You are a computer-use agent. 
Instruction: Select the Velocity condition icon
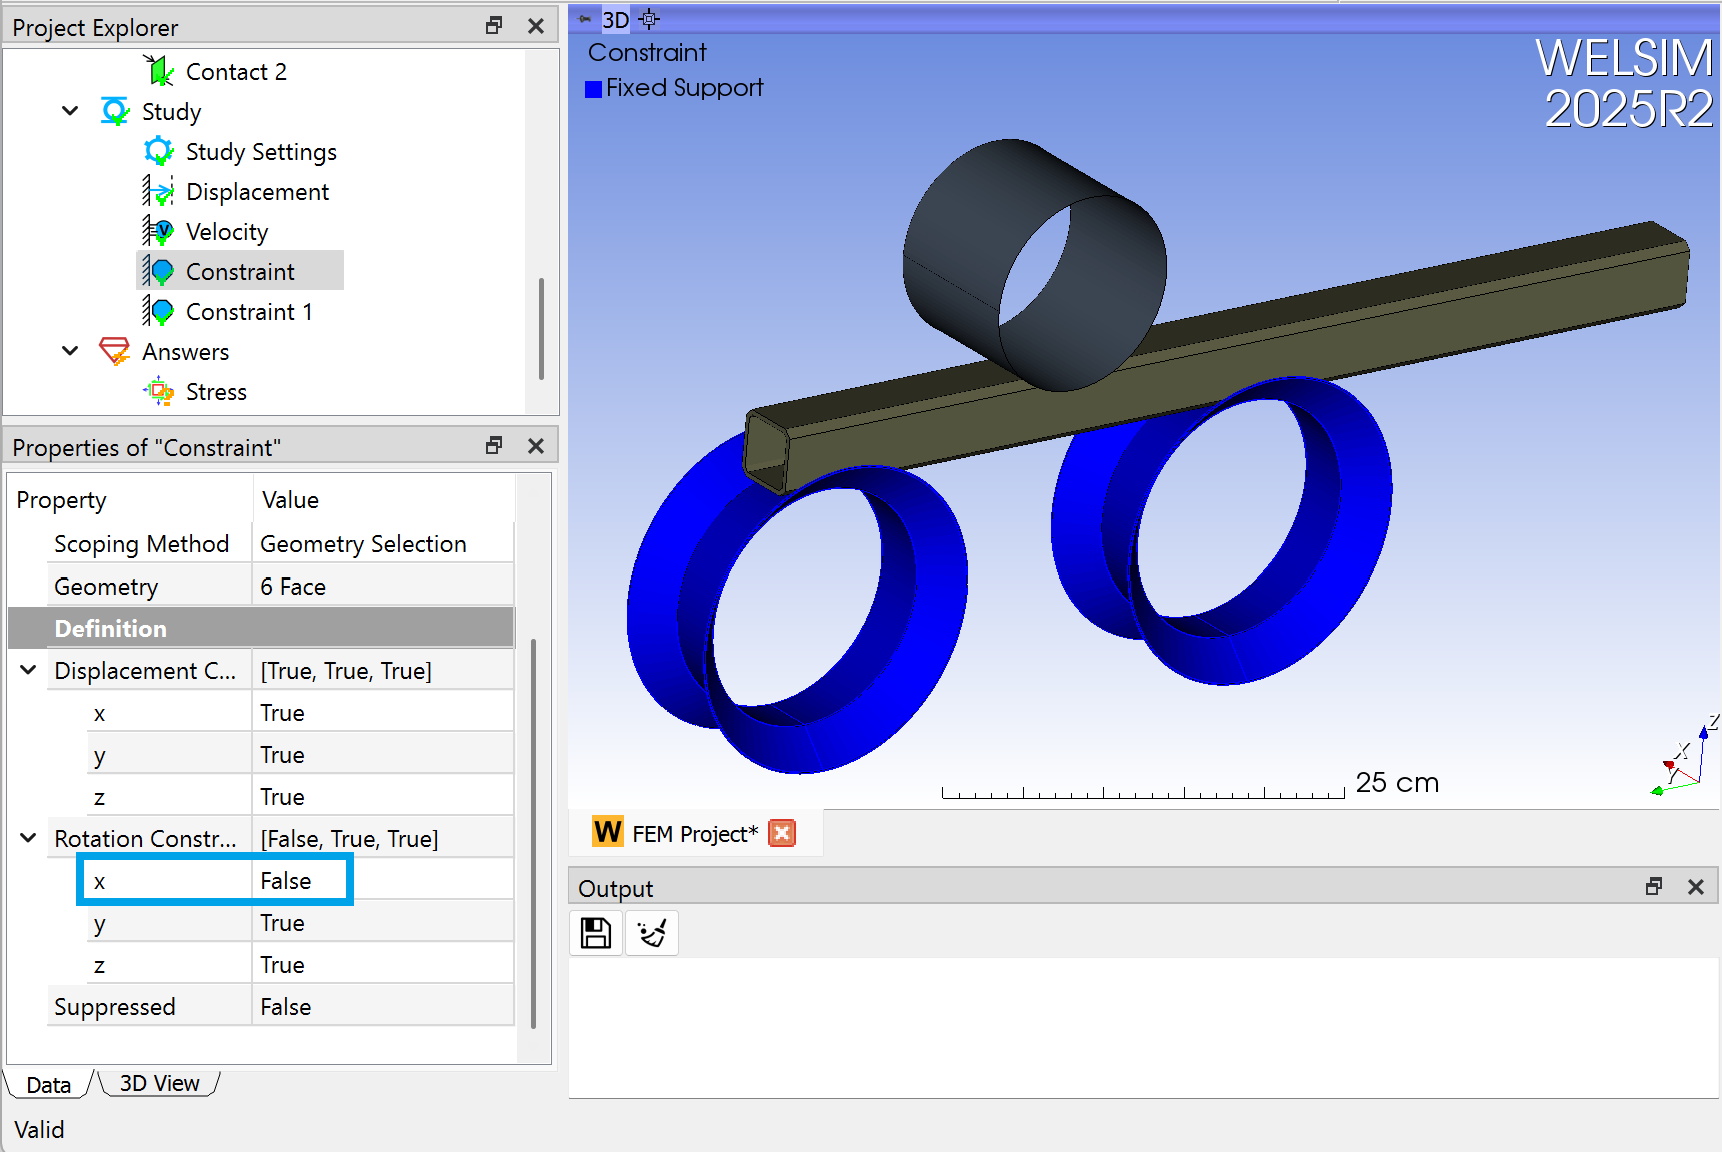160,231
